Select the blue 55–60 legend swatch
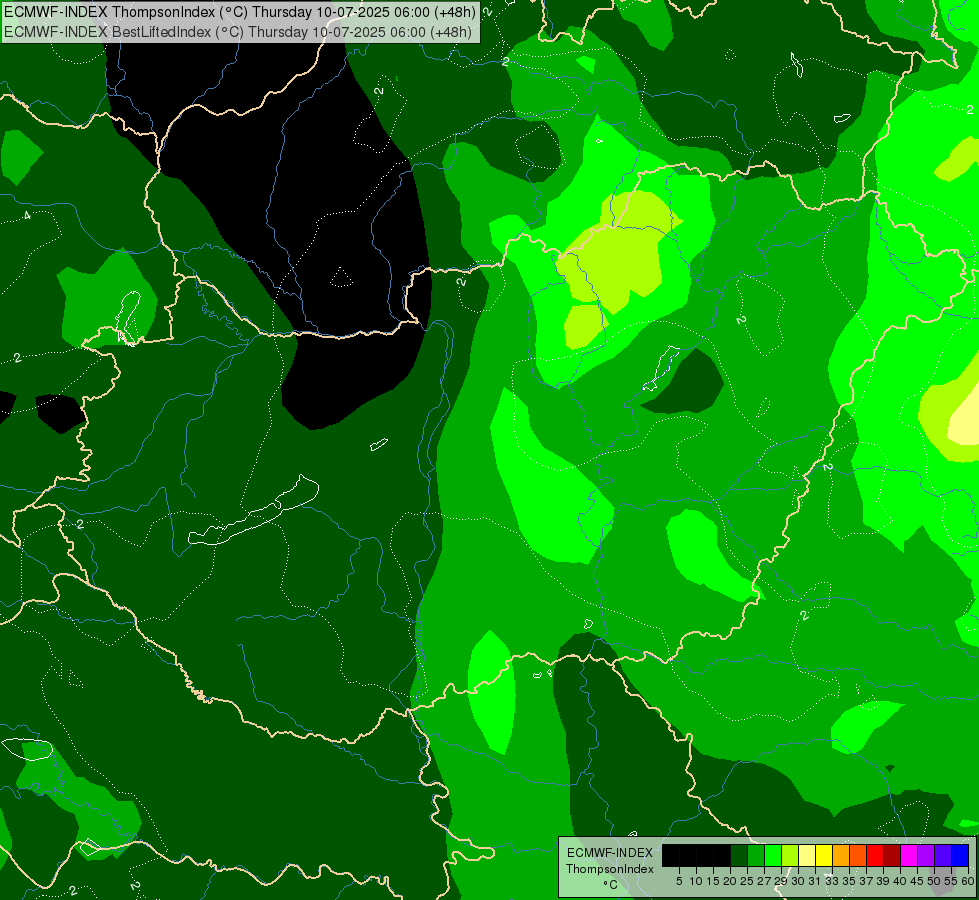The height and width of the screenshot is (900, 979). click(960, 855)
